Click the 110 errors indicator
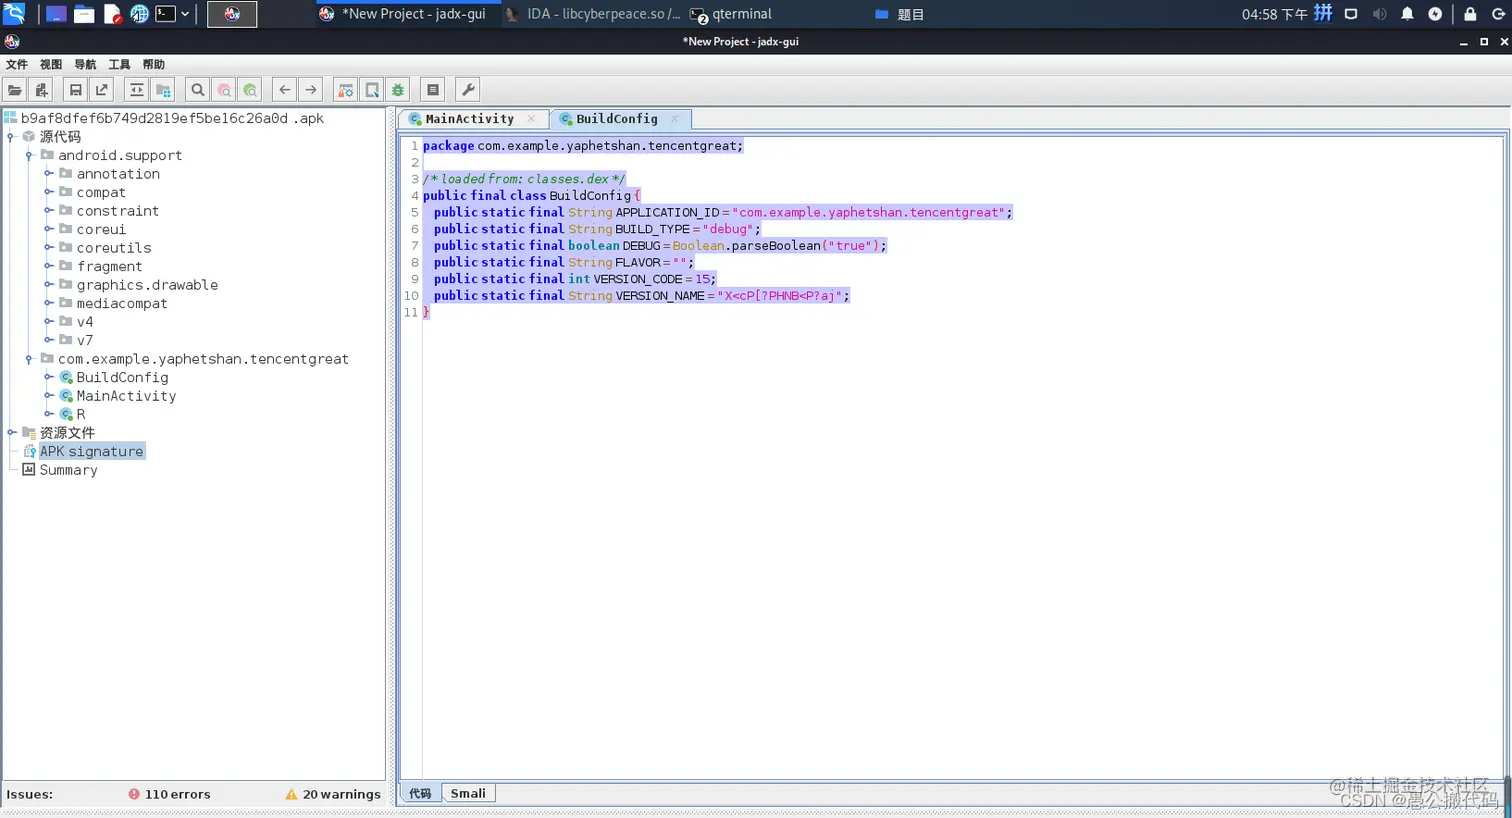The image size is (1512, 818). pyautogui.click(x=169, y=794)
